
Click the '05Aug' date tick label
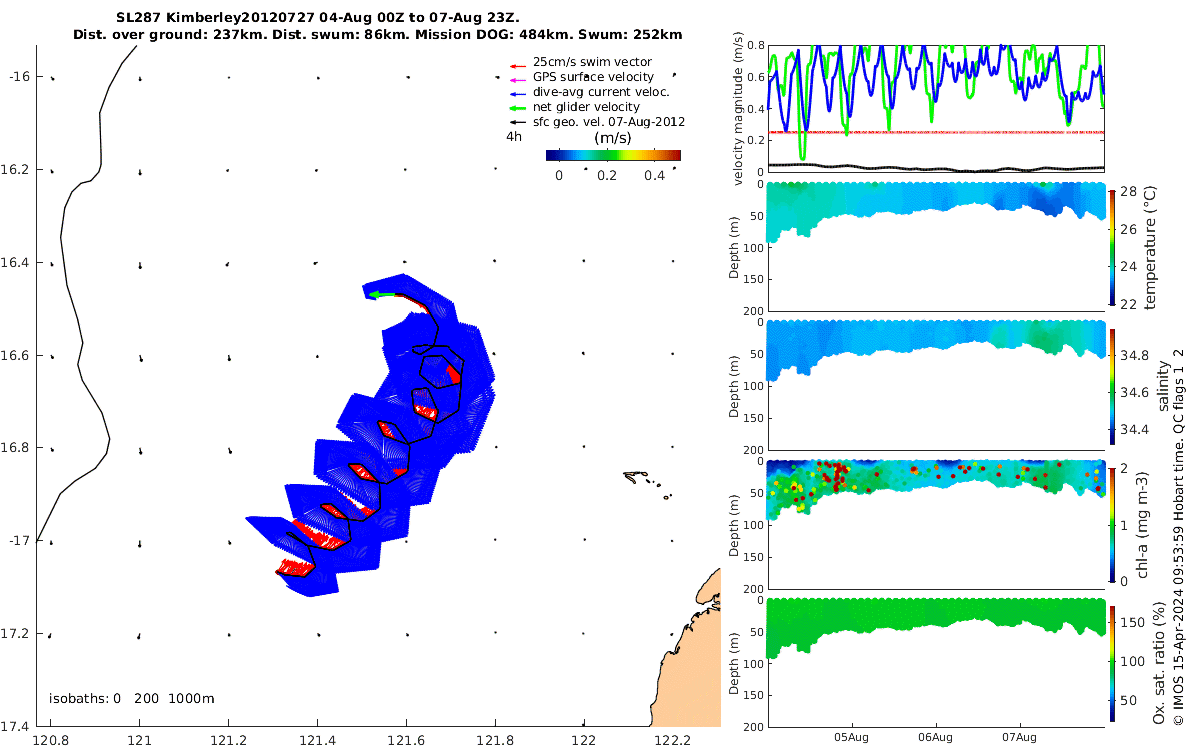coord(851,737)
